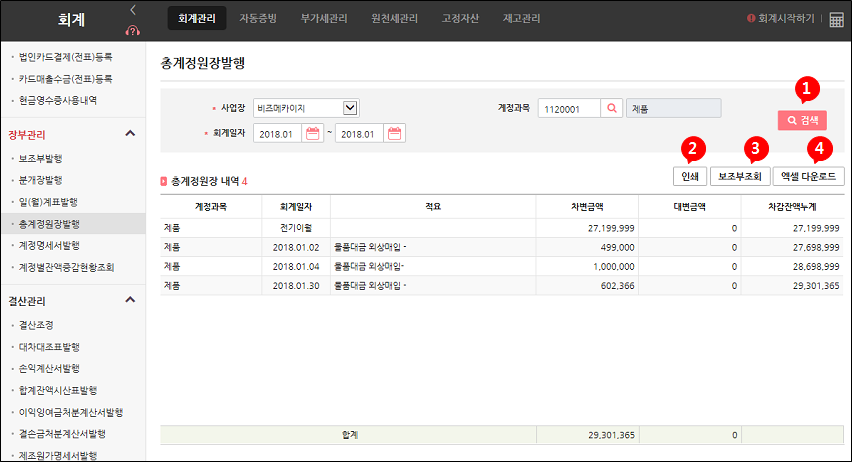The width and height of the screenshot is (852, 462).
Task: Open the help headset icon
Action: [x=133, y=30]
